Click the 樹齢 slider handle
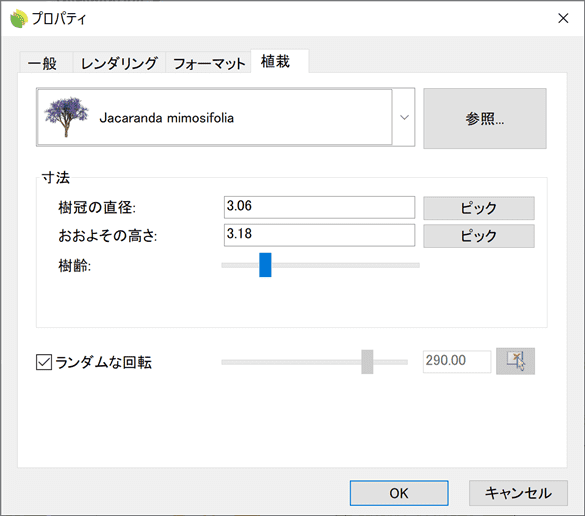The image size is (585, 516). click(x=265, y=265)
